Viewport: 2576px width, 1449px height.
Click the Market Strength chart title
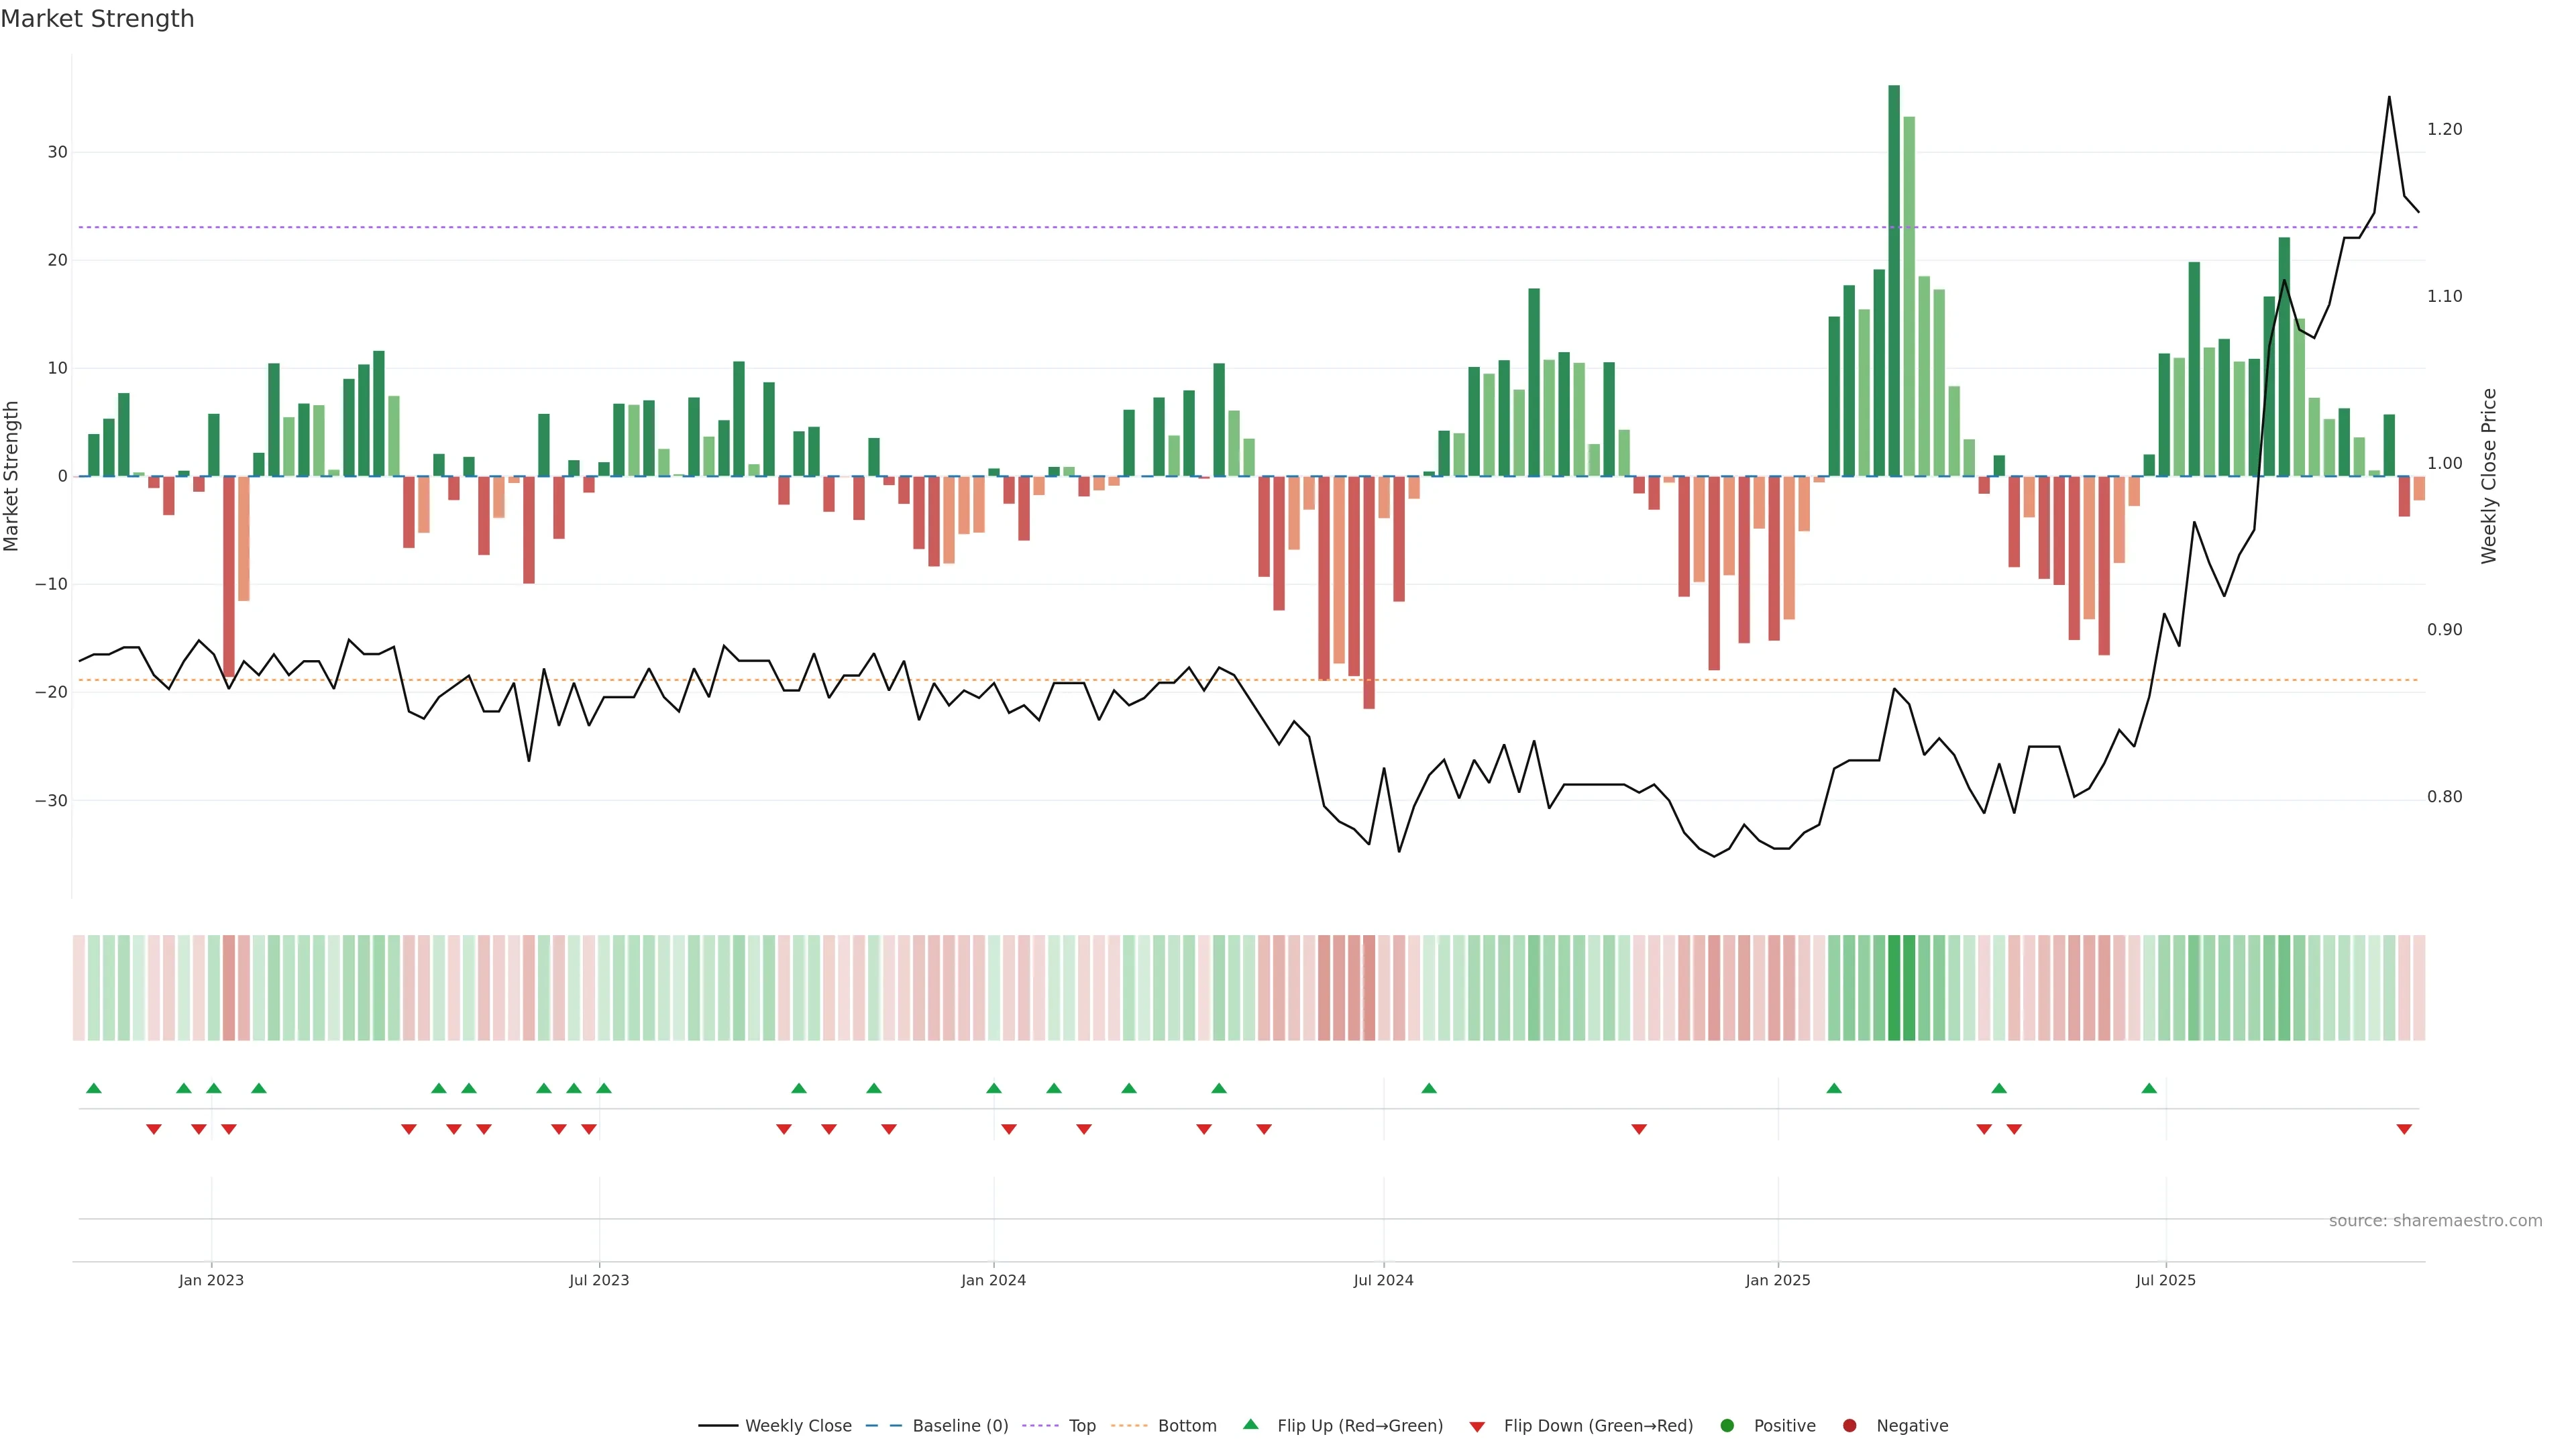[97, 19]
